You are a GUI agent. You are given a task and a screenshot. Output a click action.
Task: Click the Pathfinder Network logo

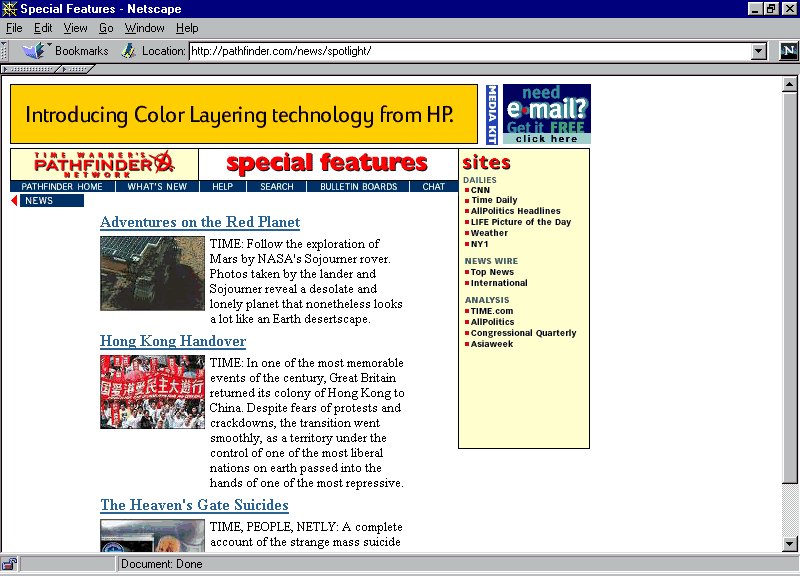(x=104, y=164)
